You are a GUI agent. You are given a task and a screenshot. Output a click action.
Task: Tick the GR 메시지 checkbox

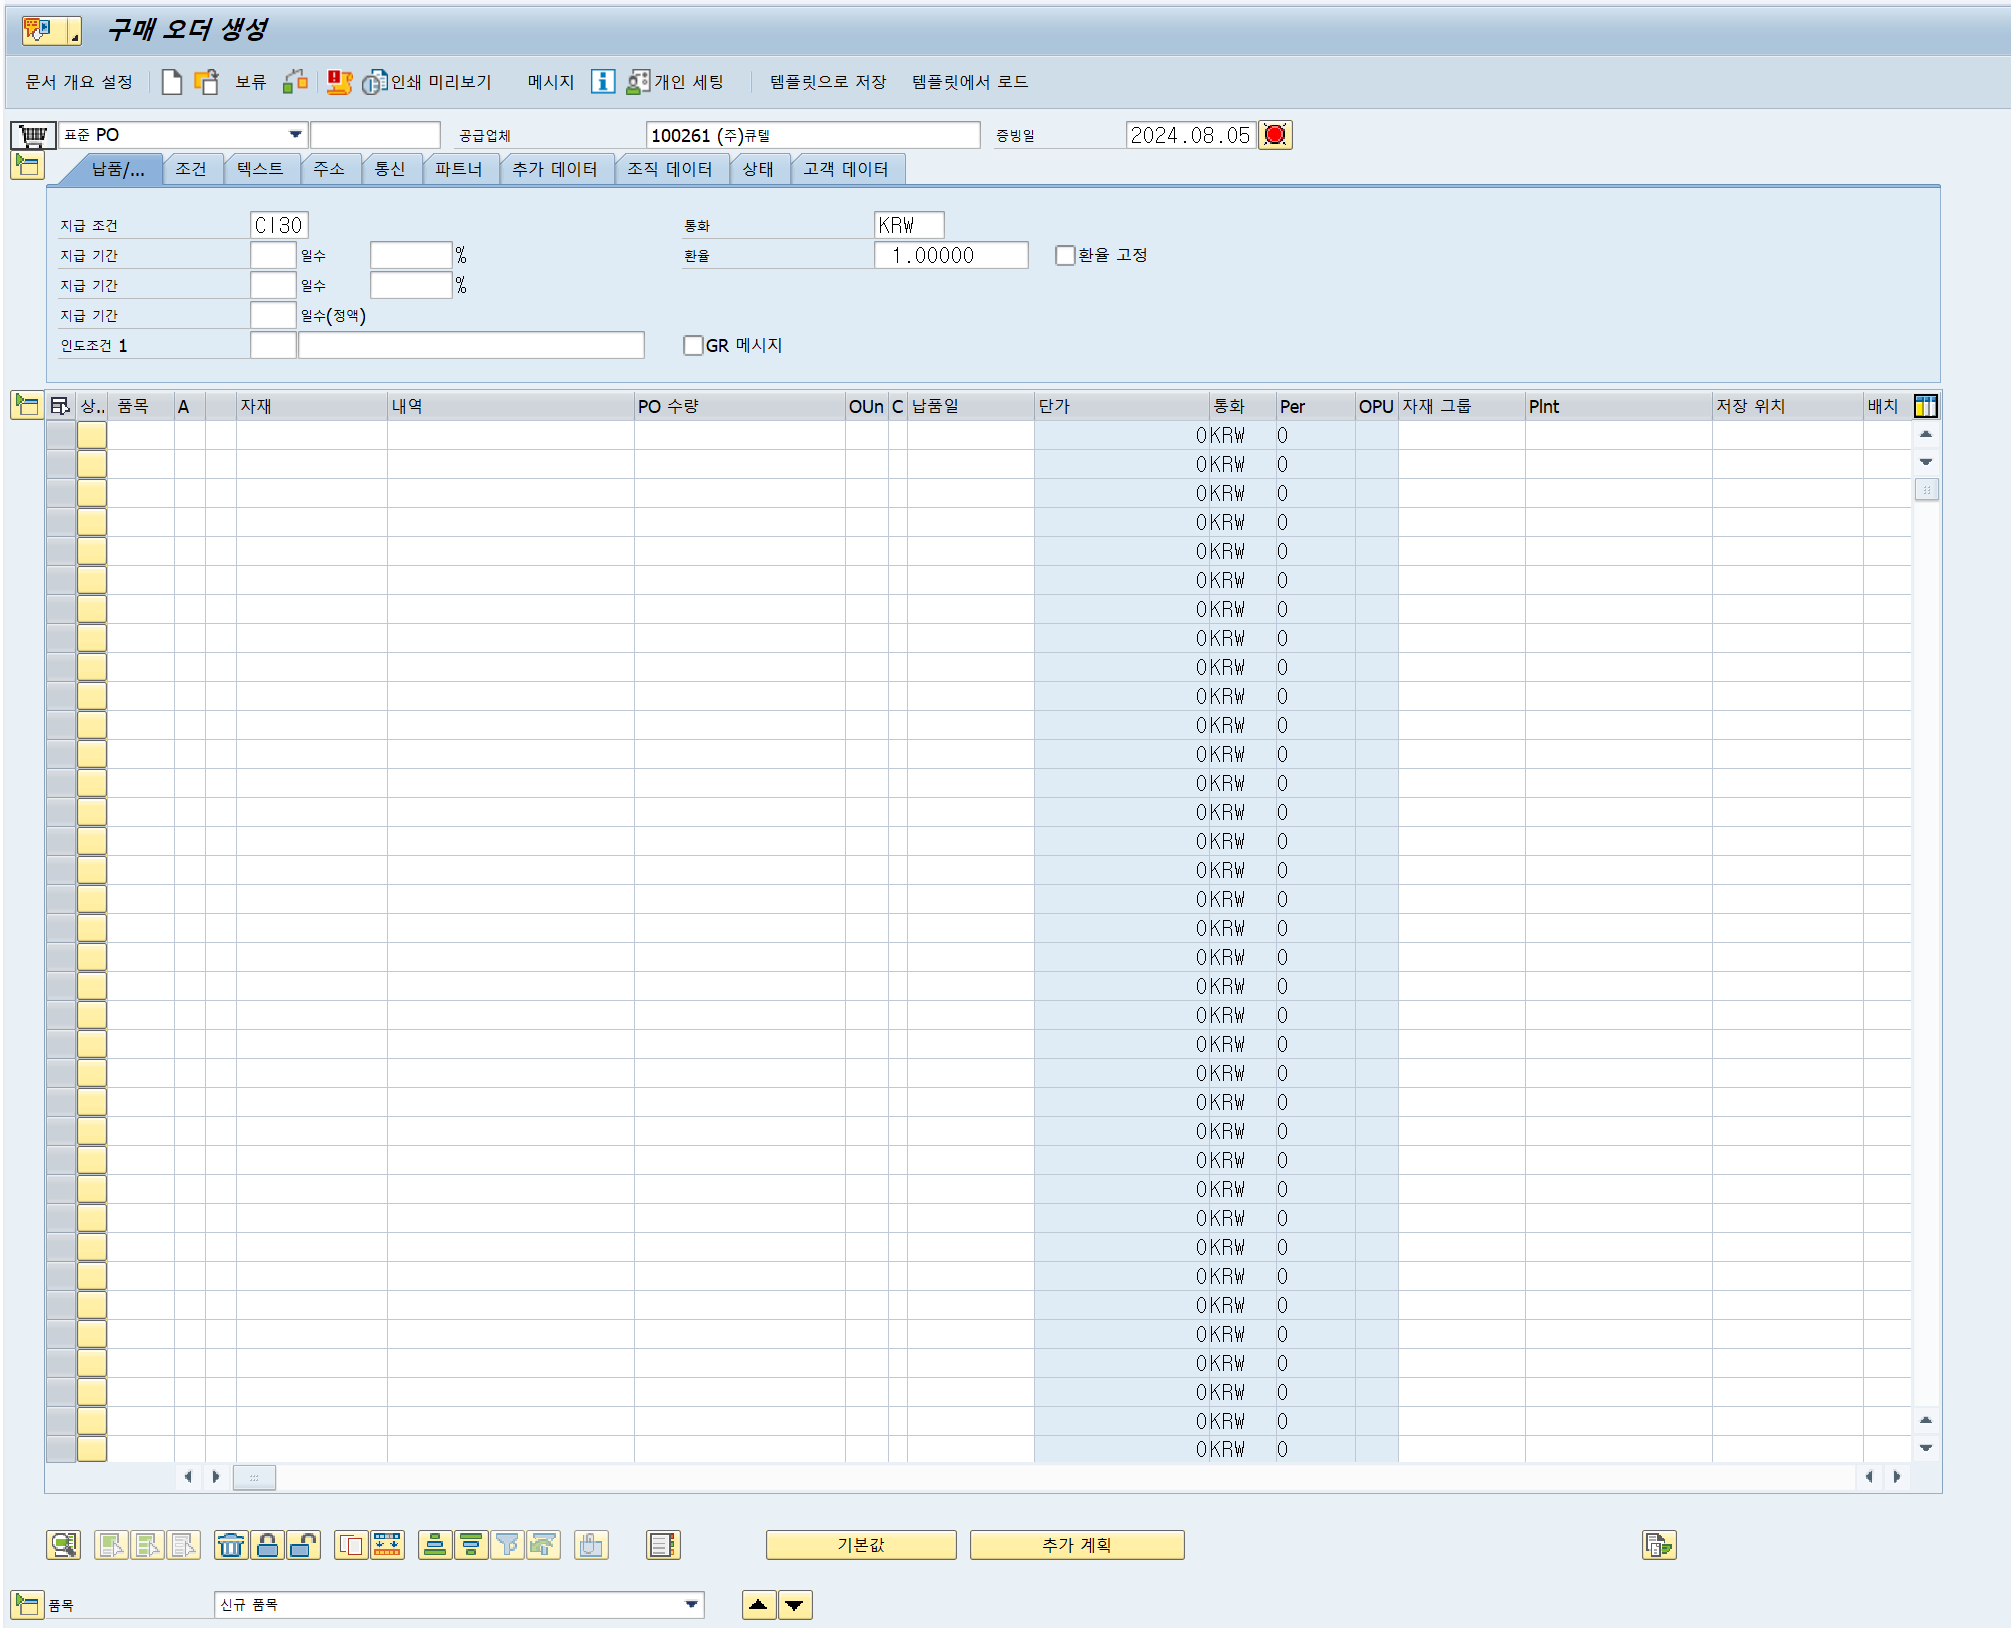(693, 346)
